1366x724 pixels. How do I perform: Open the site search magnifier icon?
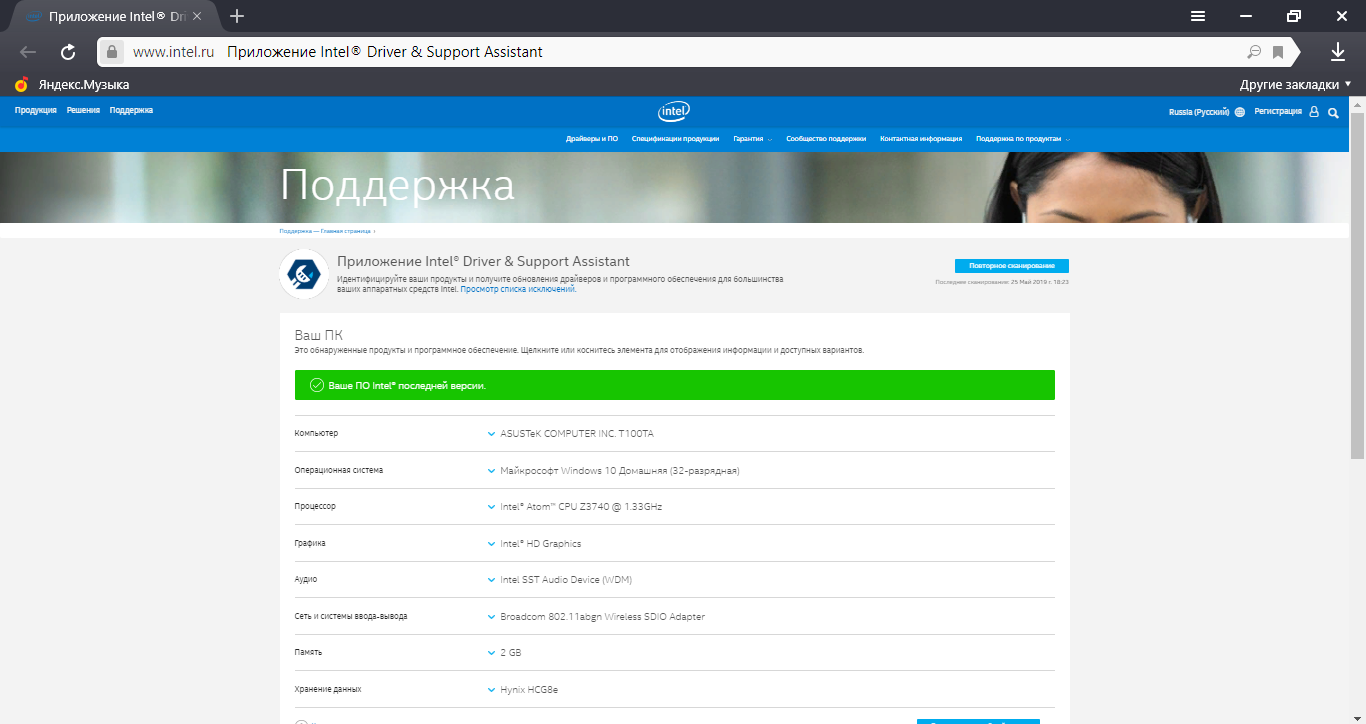(1333, 112)
